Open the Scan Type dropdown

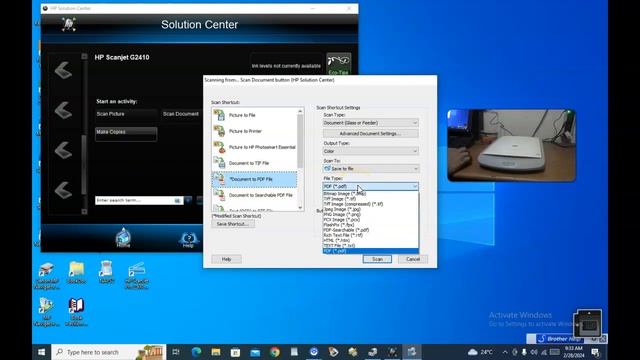tap(371, 123)
